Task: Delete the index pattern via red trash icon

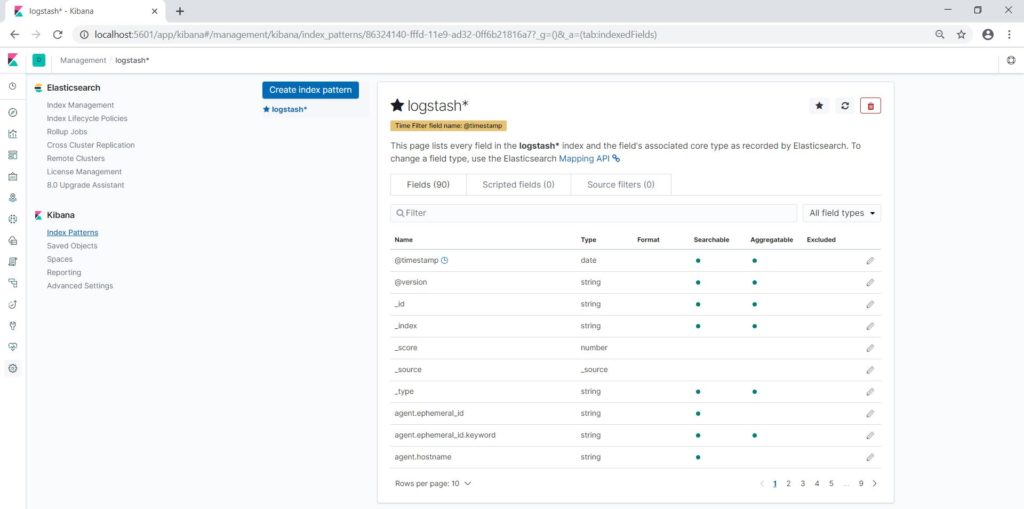Action: pos(870,105)
